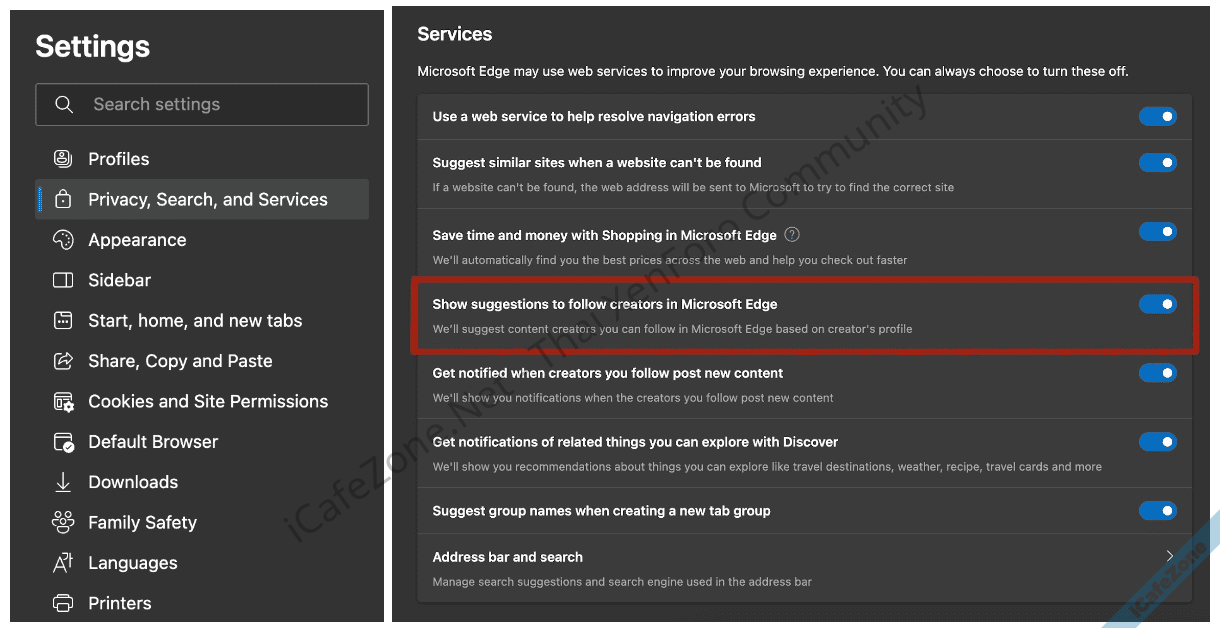Open Cookies and Site Permissions section

click(x=207, y=401)
